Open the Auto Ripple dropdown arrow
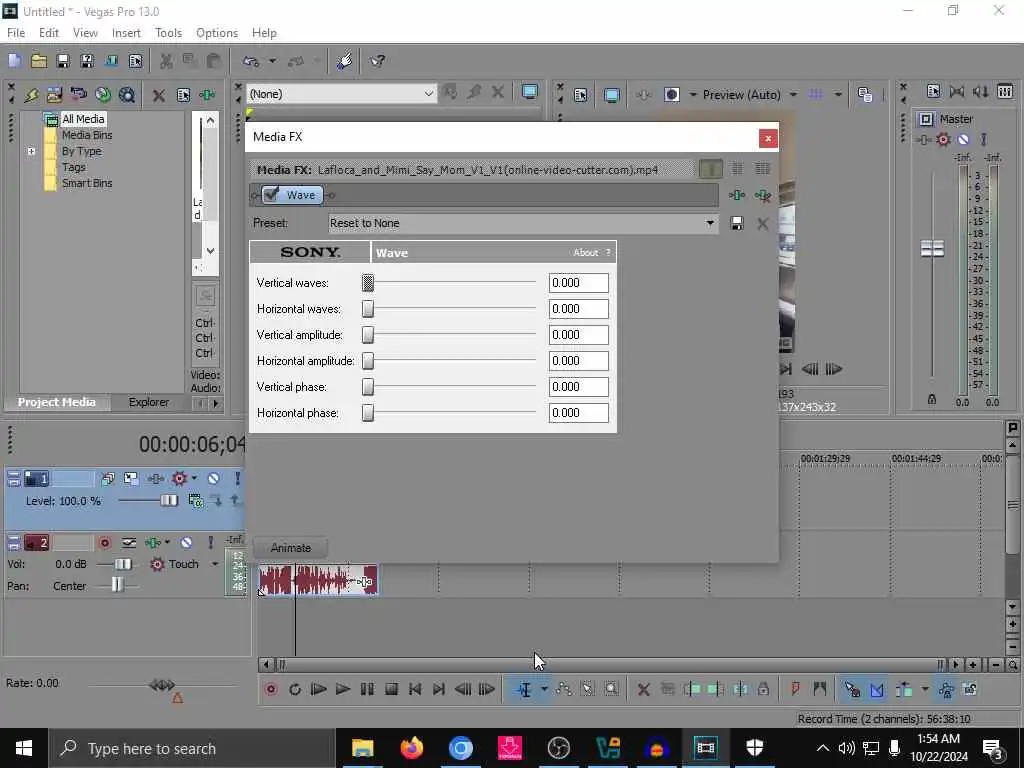1024x768 pixels. click(x=925, y=690)
